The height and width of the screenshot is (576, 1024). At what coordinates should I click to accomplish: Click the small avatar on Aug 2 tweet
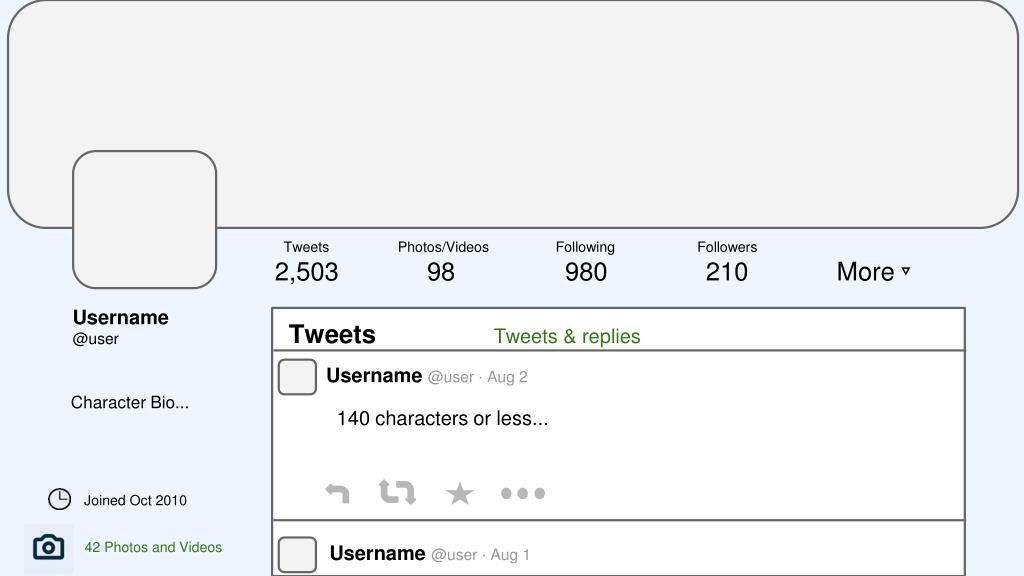[x=297, y=377]
